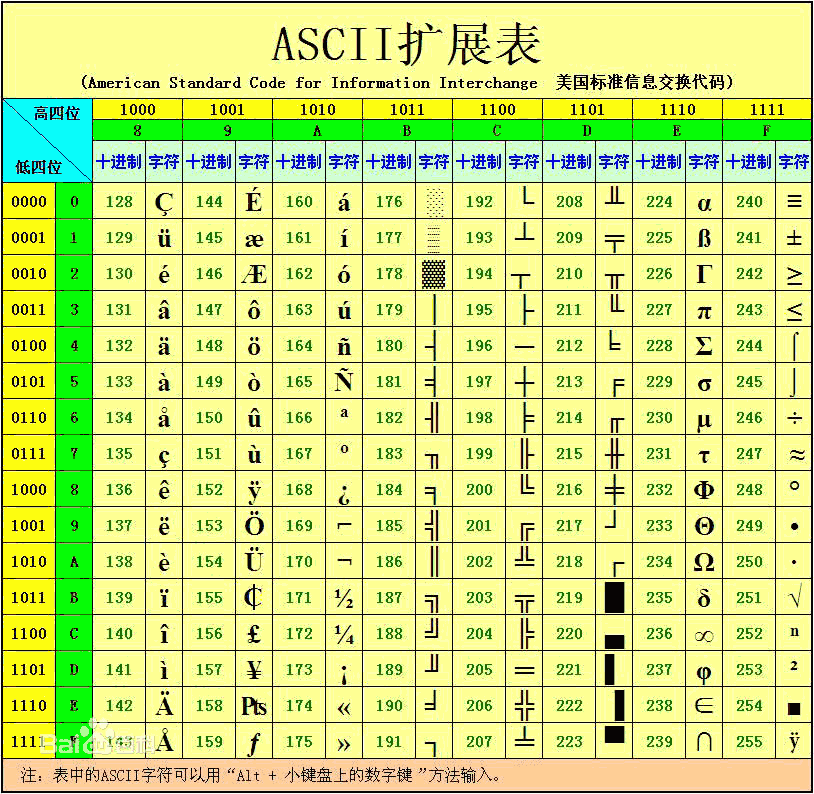Click a 字符 column subheader
This screenshot has height=794, width=814.
(x=164, y=160)
